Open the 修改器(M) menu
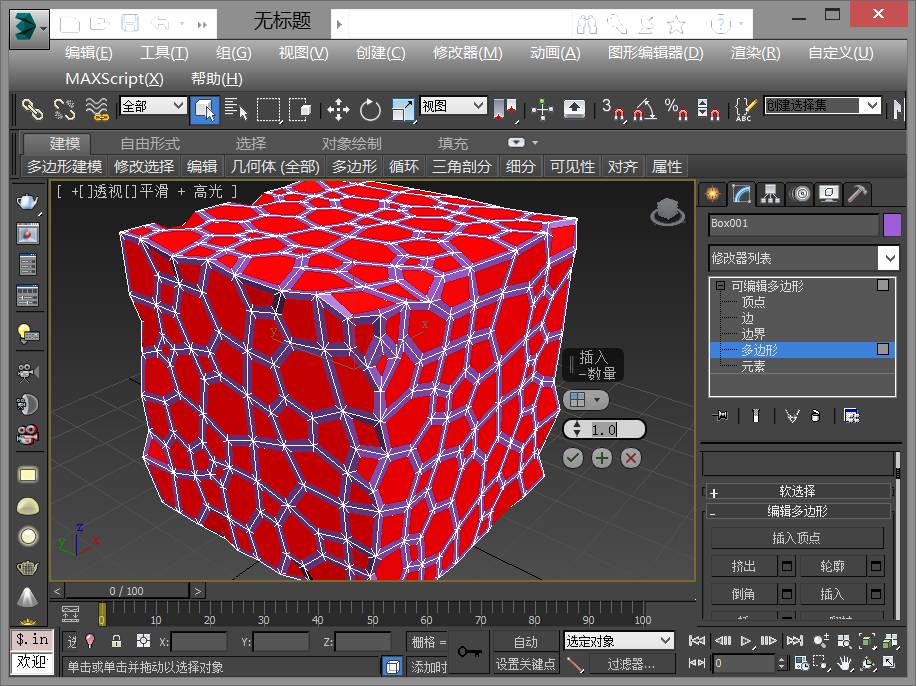This screenshot has width=916, height=686. point(467,53)
